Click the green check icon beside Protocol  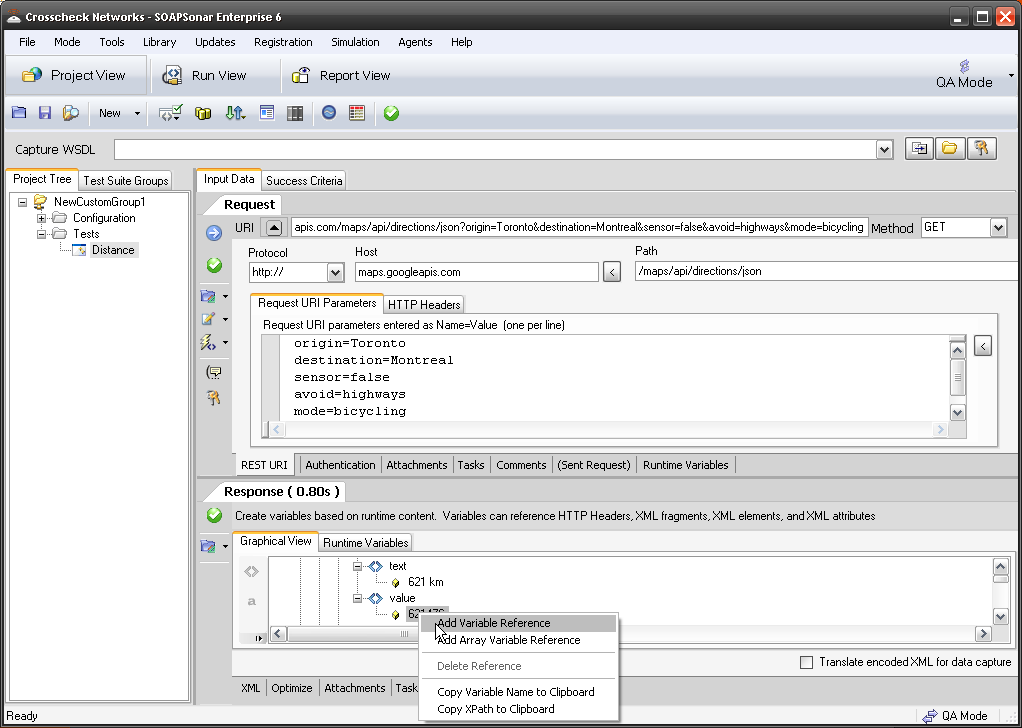pos(214,265)
